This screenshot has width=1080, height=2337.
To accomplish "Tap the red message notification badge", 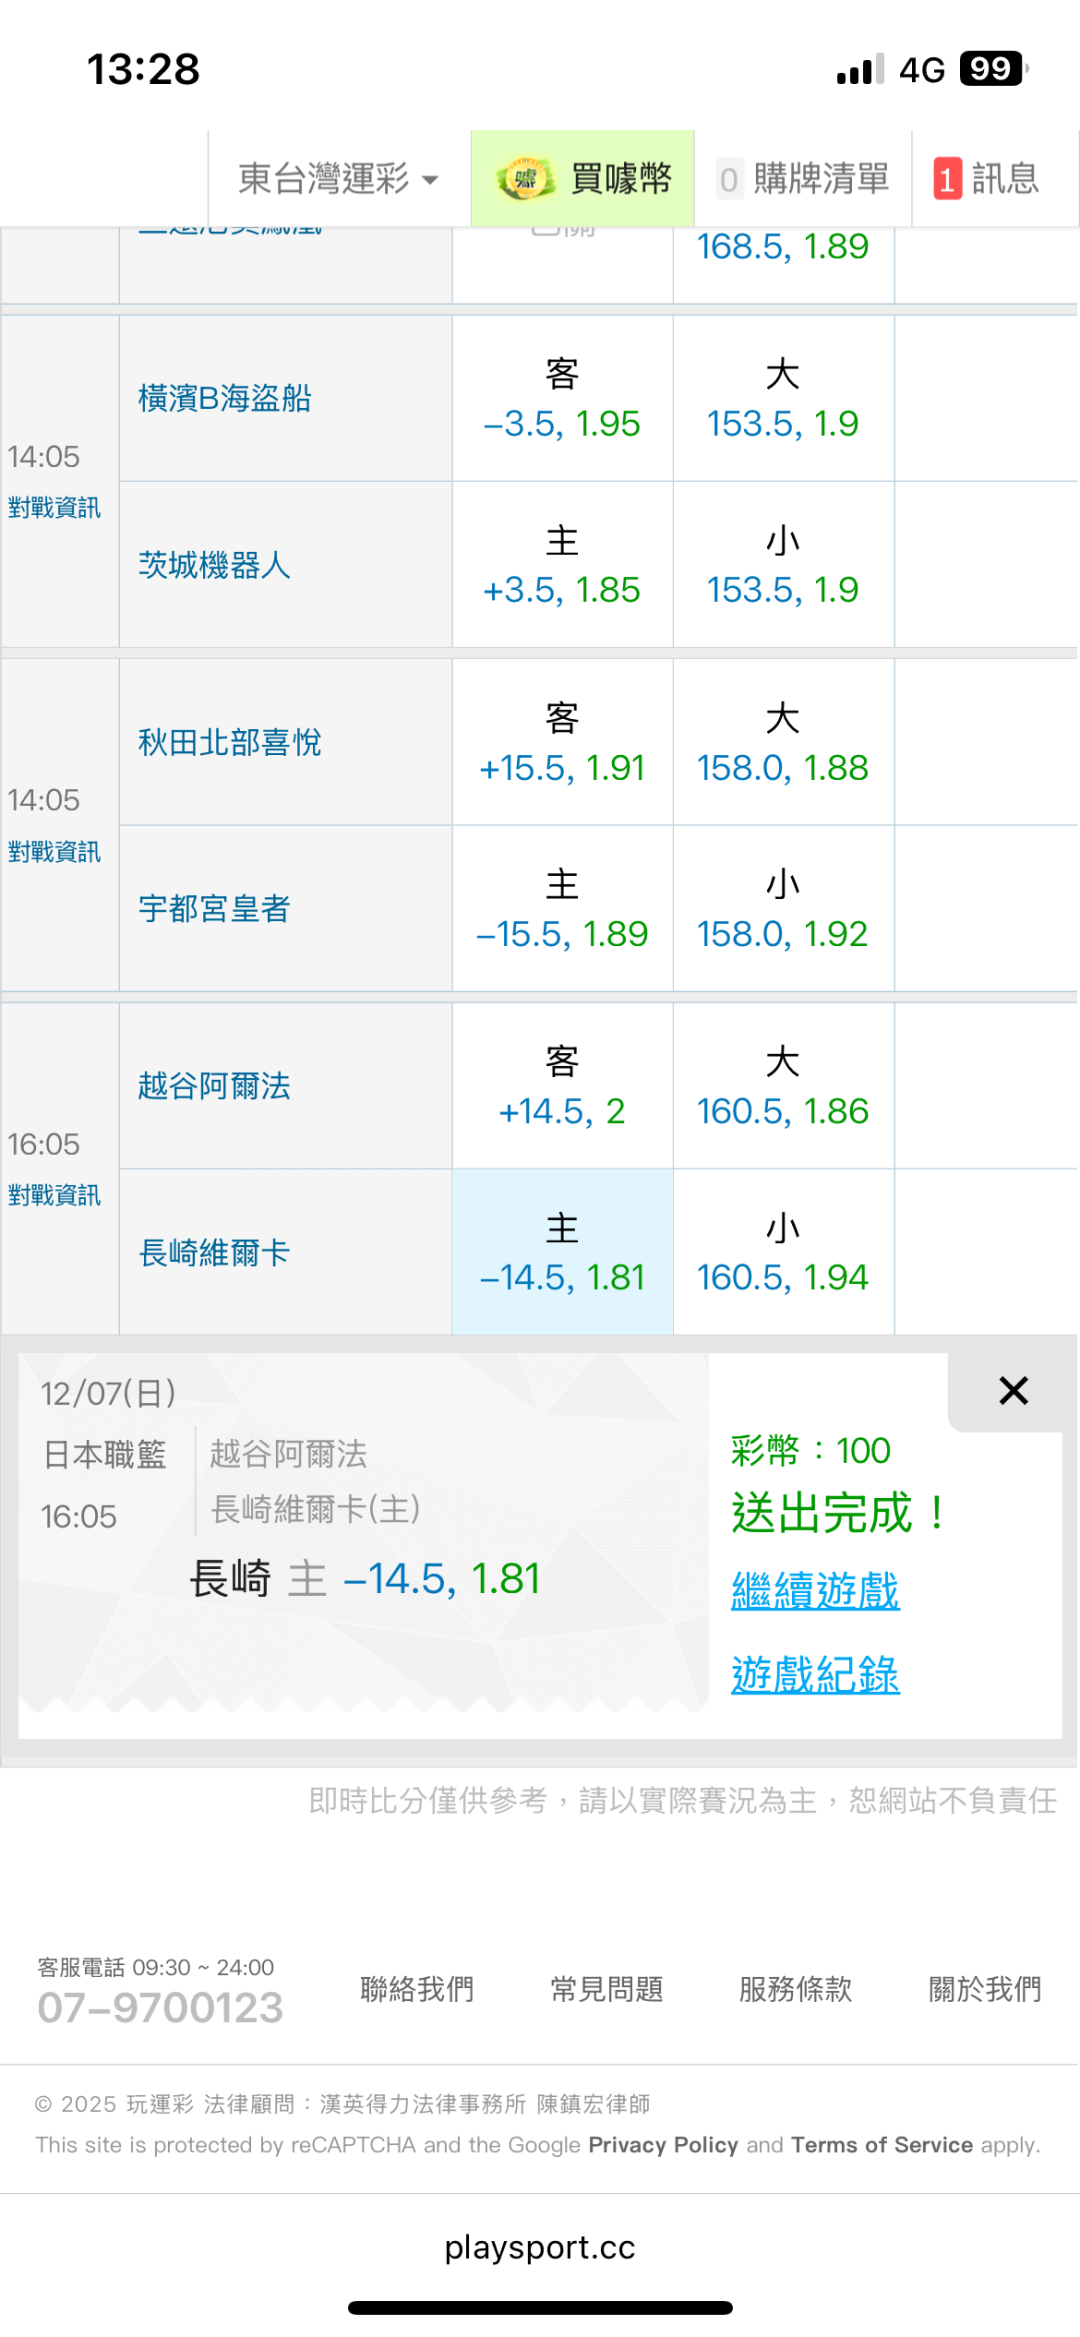I will pyautogui.click(x=947, y=180).
